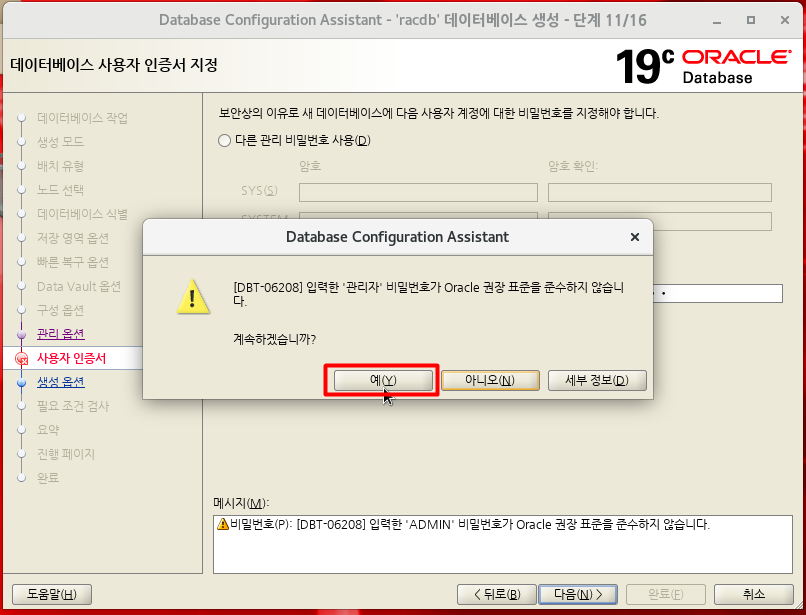Close the main assistant window
Image resolution: width=806 pixels, height=615 pixels.
(x=785, y=21)
